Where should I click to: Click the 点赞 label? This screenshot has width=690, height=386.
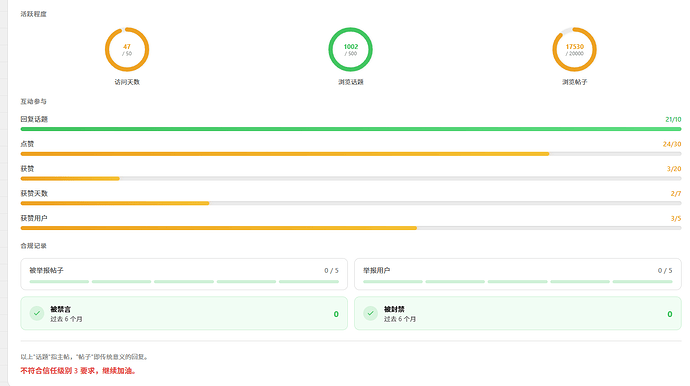tap(27, 144)
